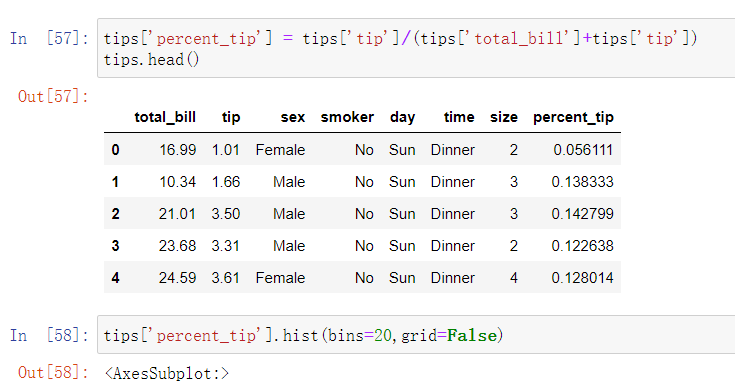Click the percent_tip column header
This screenshot has width=735, height=388.
point(573,117)
